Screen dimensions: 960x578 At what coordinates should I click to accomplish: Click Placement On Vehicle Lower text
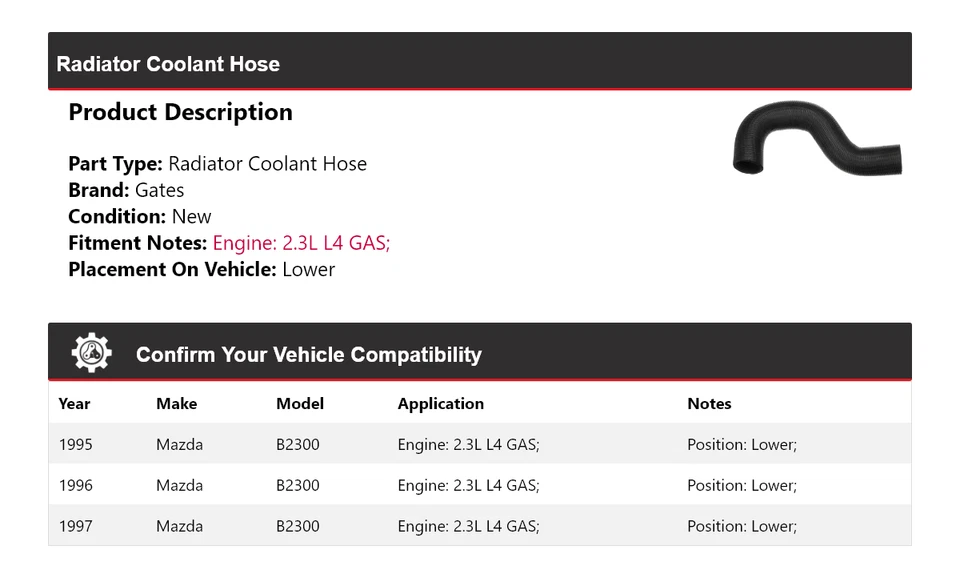(201, 269)
